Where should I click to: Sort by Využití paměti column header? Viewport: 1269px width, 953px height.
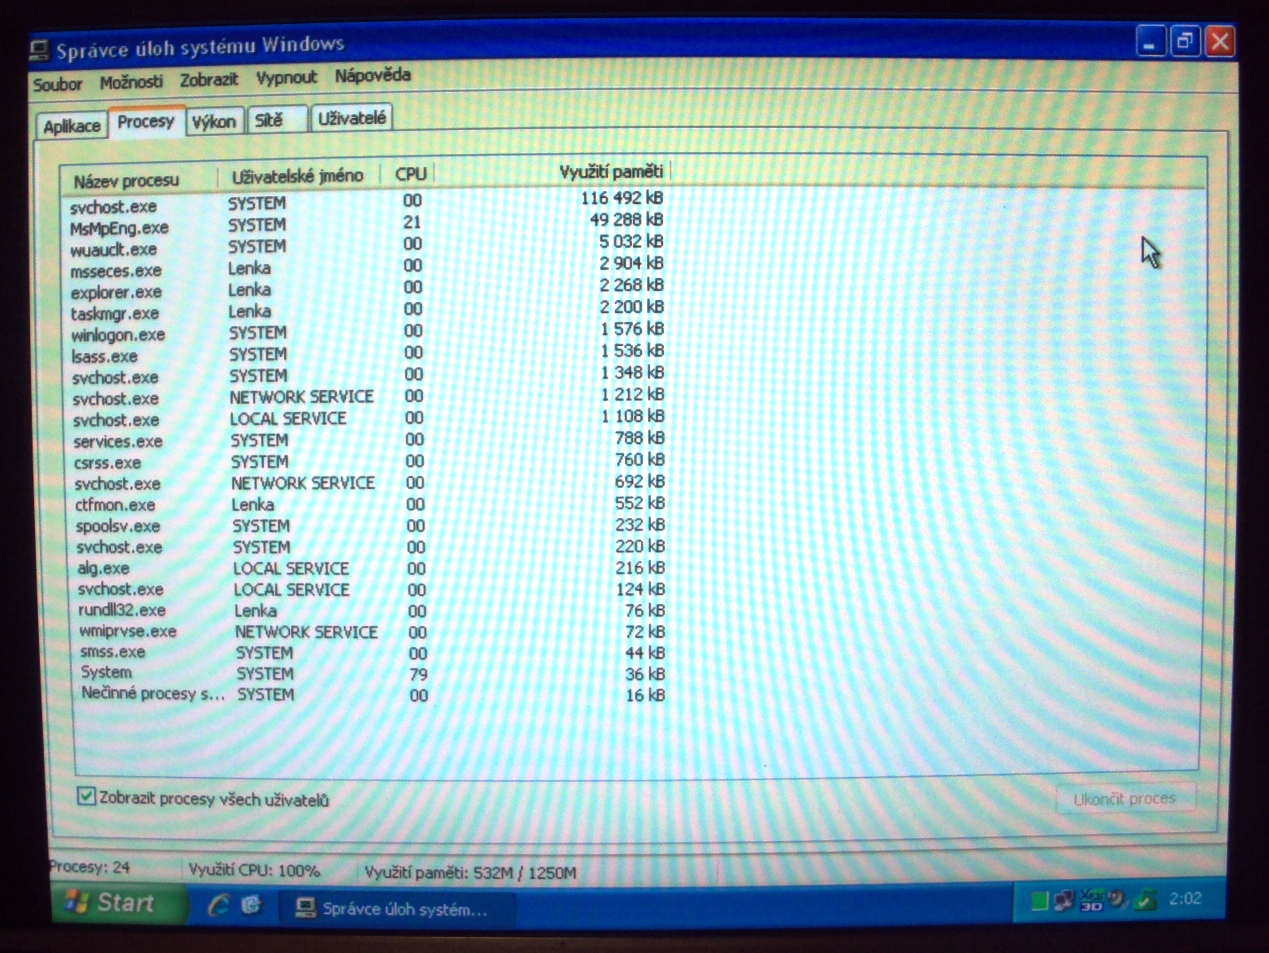553,172
